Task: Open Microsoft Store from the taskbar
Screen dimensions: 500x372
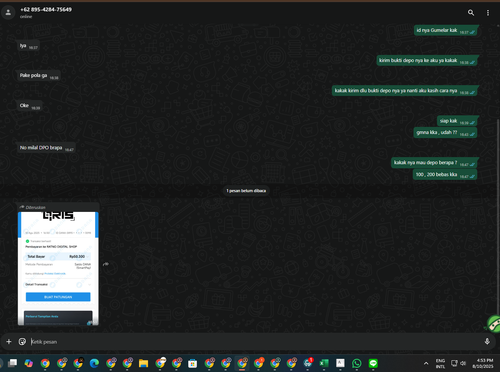Action: tap(193, 363)
